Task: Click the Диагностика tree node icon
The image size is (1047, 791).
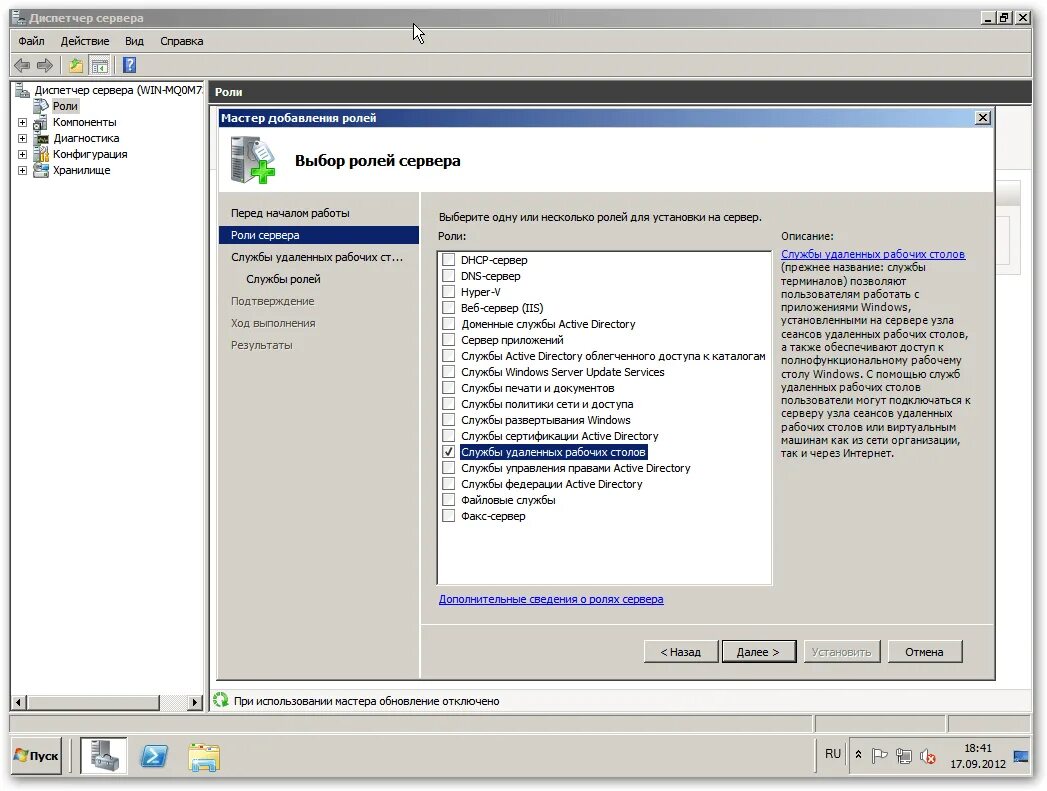Action: [41, 138]
